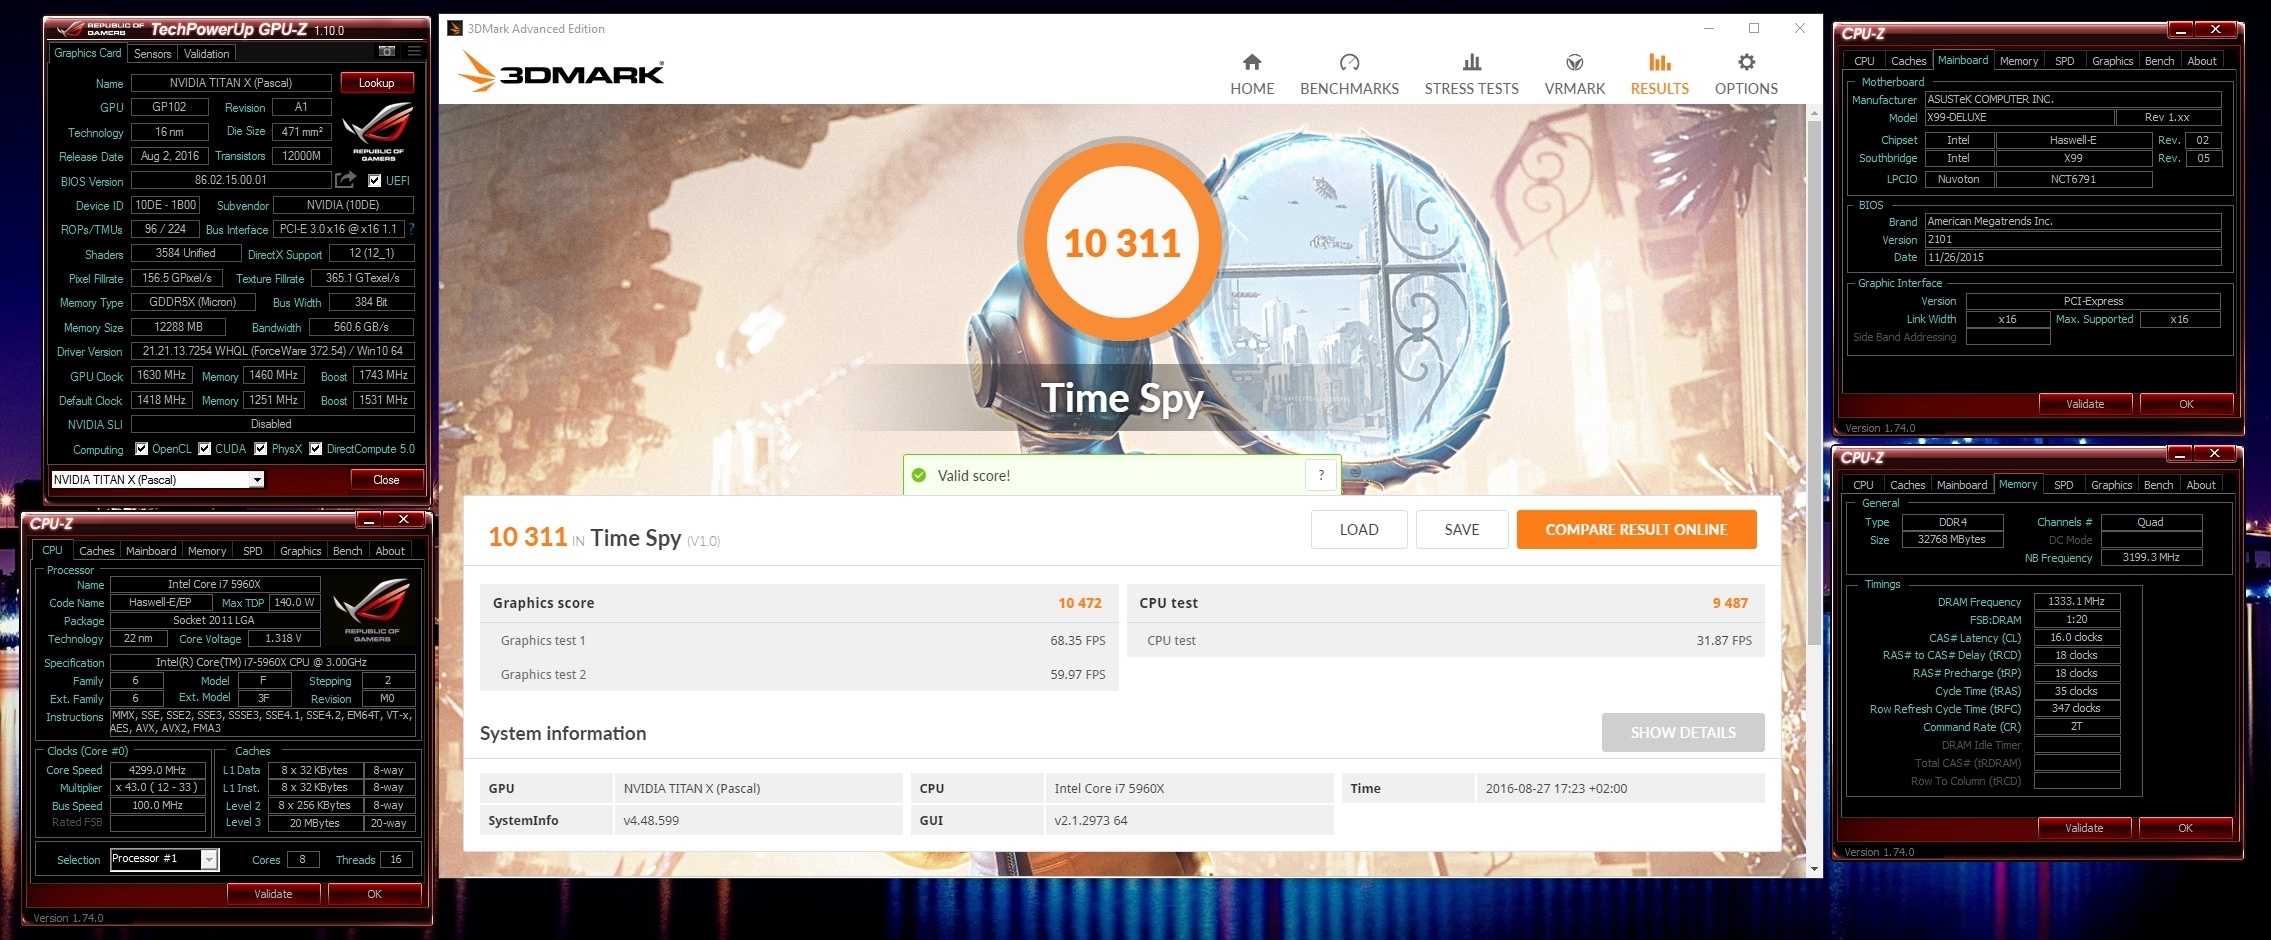Open the VRMARK section
Viewport: 2271px width, 940px height.
click(1574, 75)
